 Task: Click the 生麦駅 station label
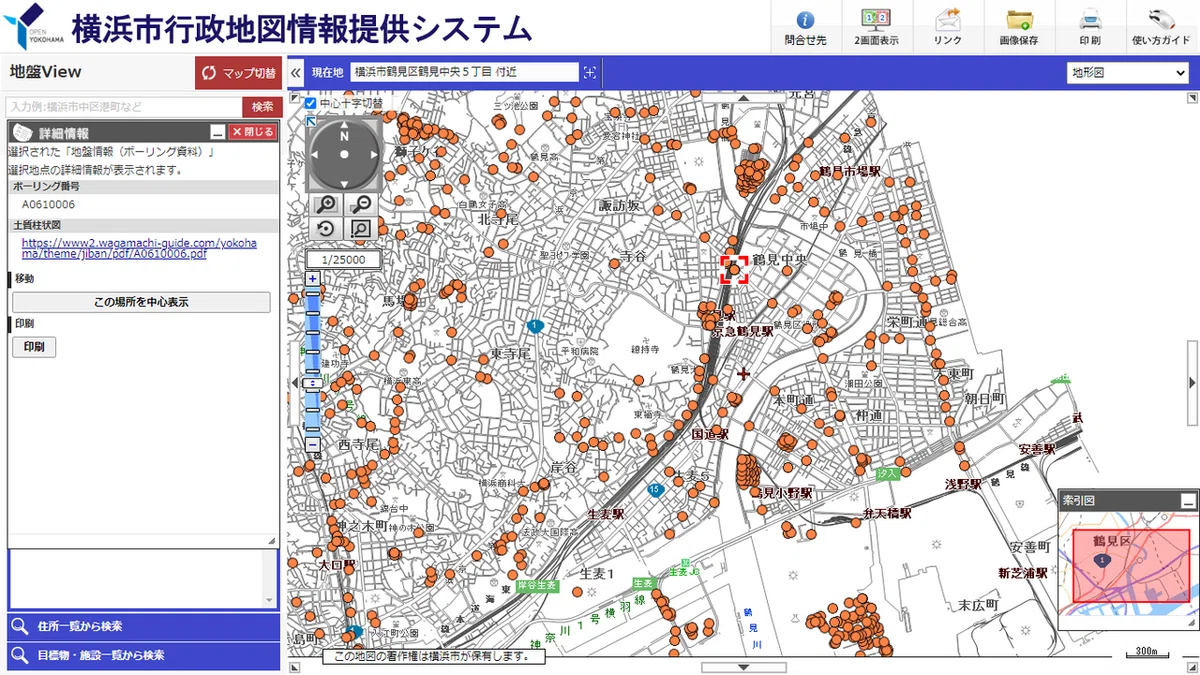pyautogui.click(x=605, y=513)
